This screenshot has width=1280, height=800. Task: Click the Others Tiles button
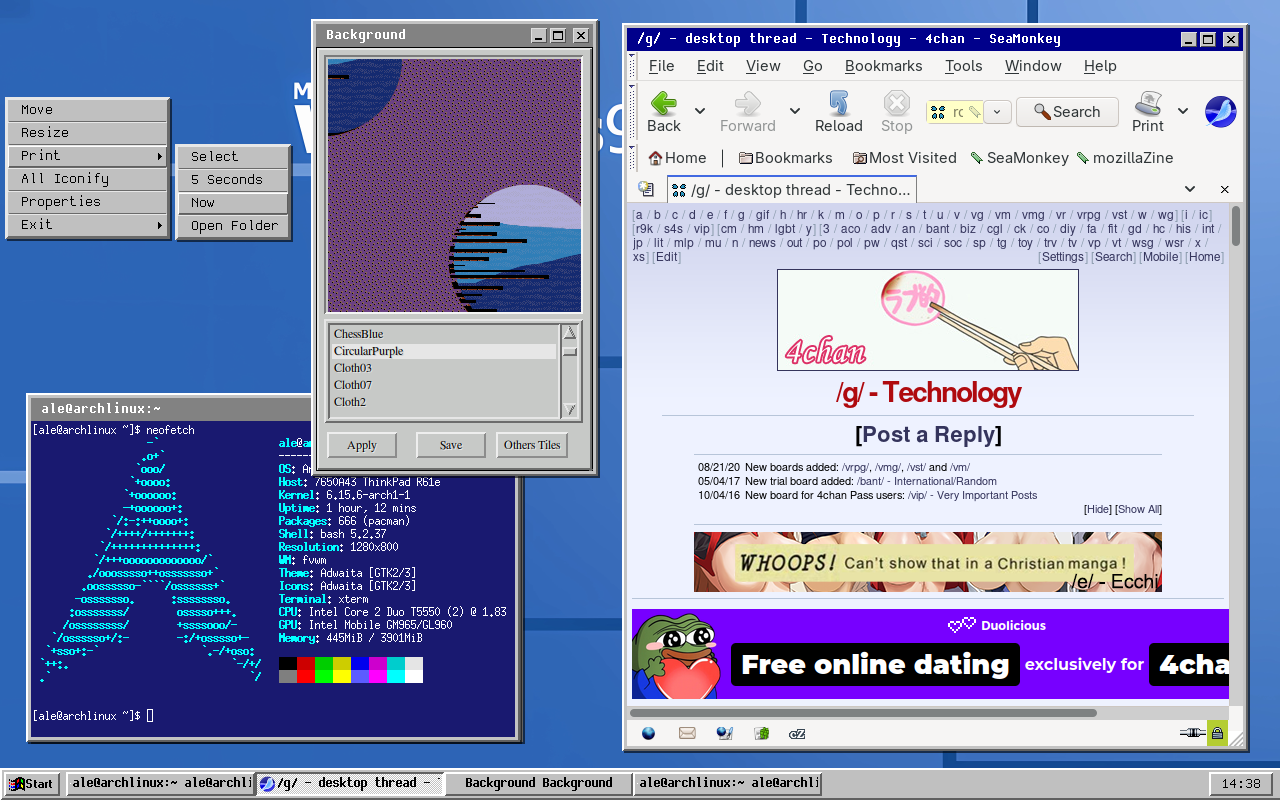532,445
